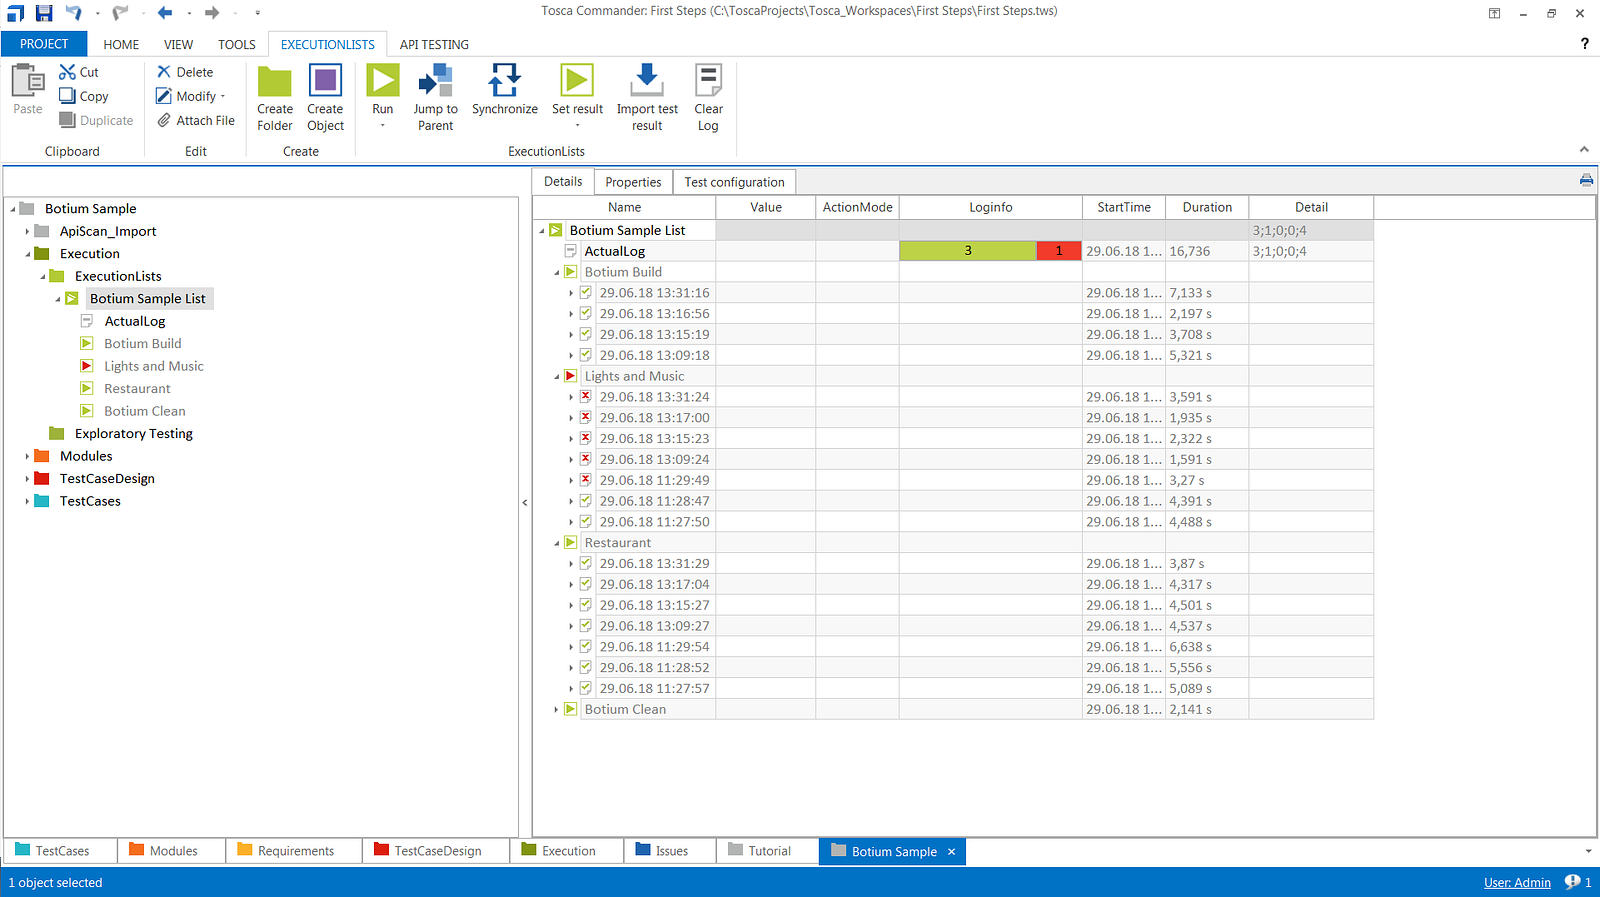This screenshot has height=897, width=1600.
Task: Click the Delete X icon in Edit group
Action: (164, 72)
